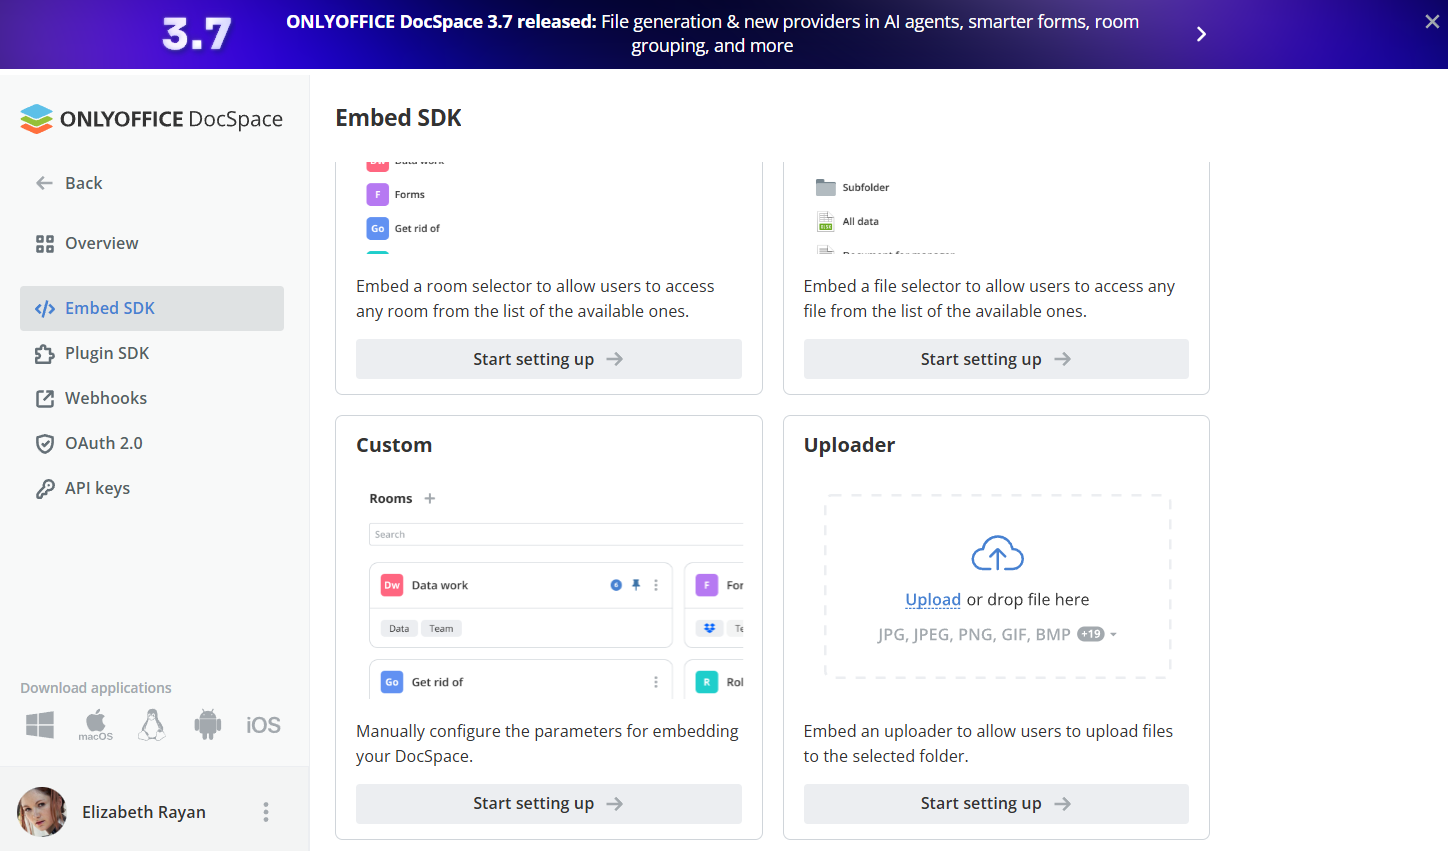Download the Android mobile app
Viewport: 1448px width, 851px height.
pos(208,725)
